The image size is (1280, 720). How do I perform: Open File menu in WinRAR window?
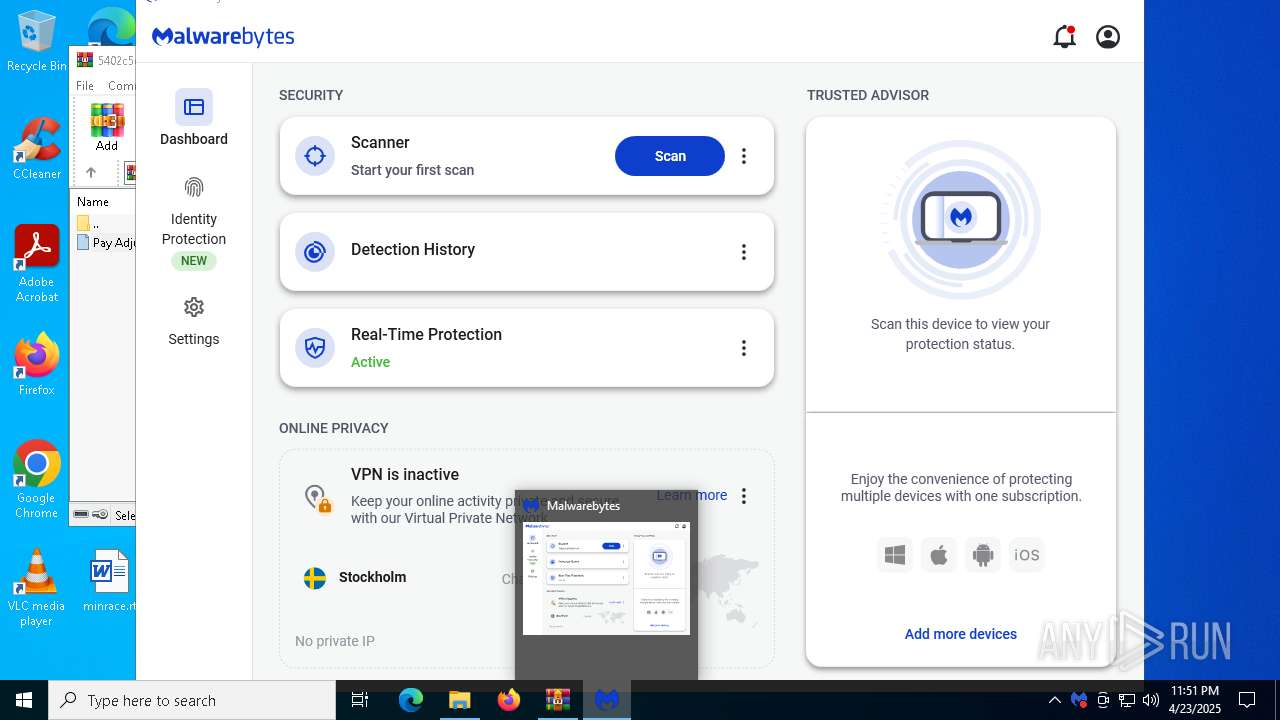click(85, 86)
